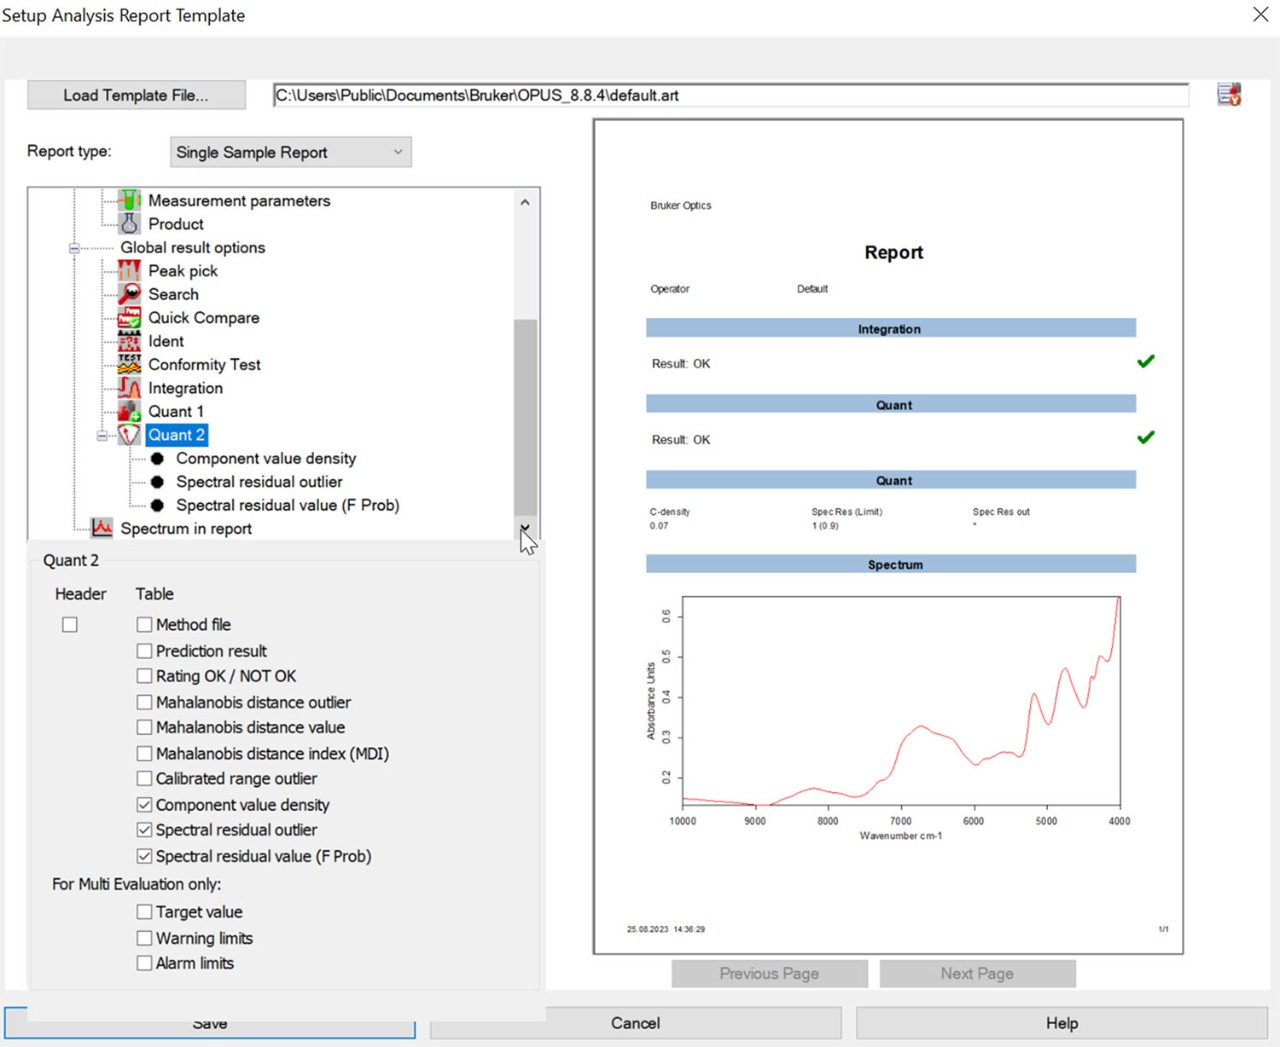Click the Previous Page button

pos(769,973)
